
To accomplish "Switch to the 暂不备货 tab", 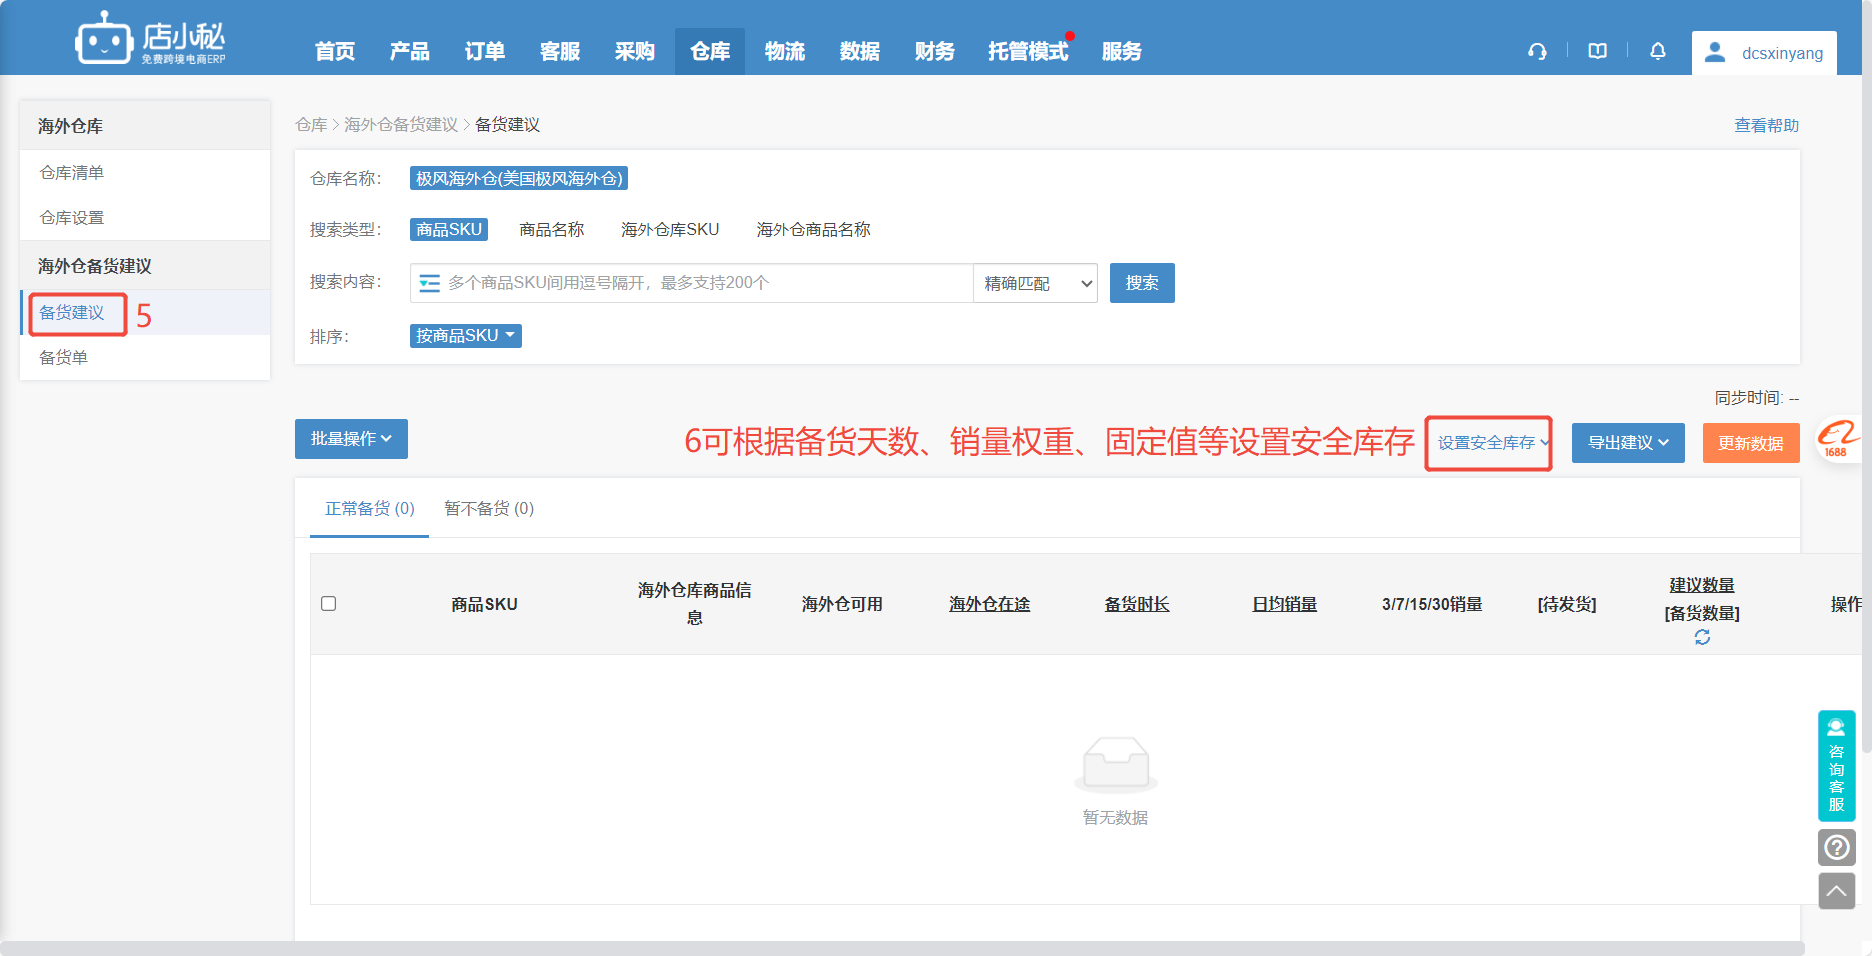I will [489, 509].
